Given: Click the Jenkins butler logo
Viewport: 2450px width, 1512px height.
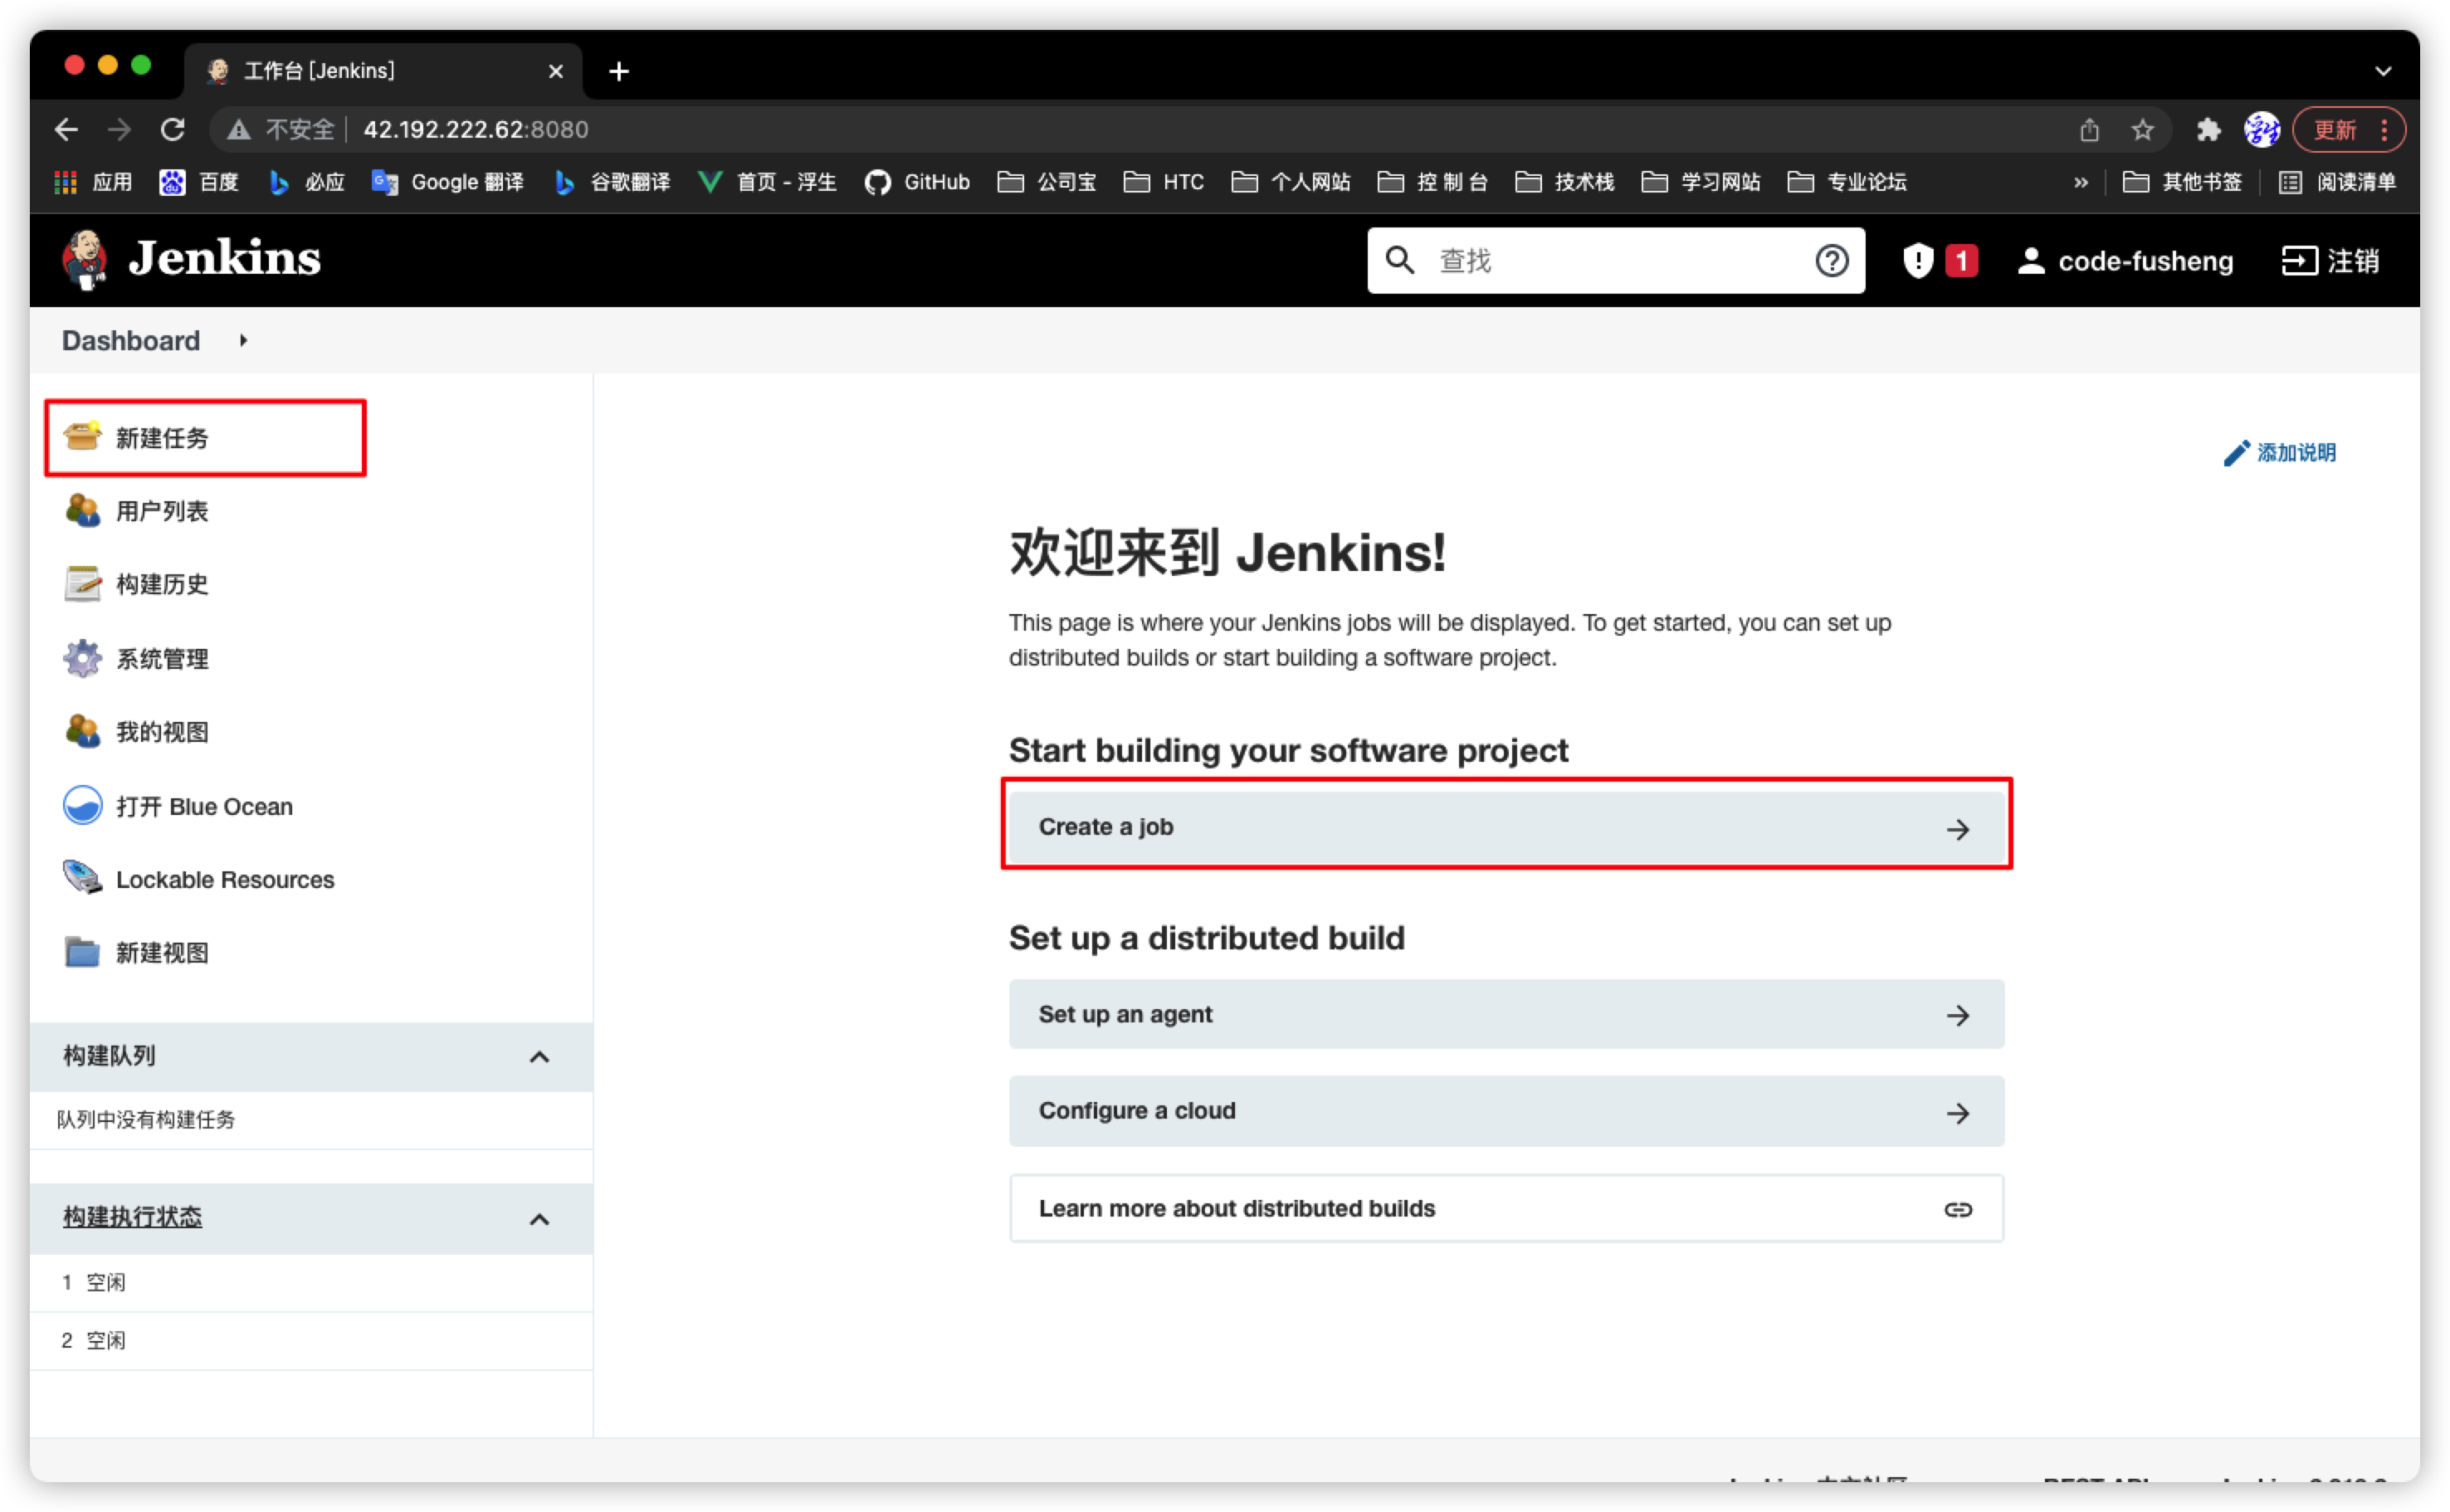Looking at the screenshot, I should [x=85, y=260].
